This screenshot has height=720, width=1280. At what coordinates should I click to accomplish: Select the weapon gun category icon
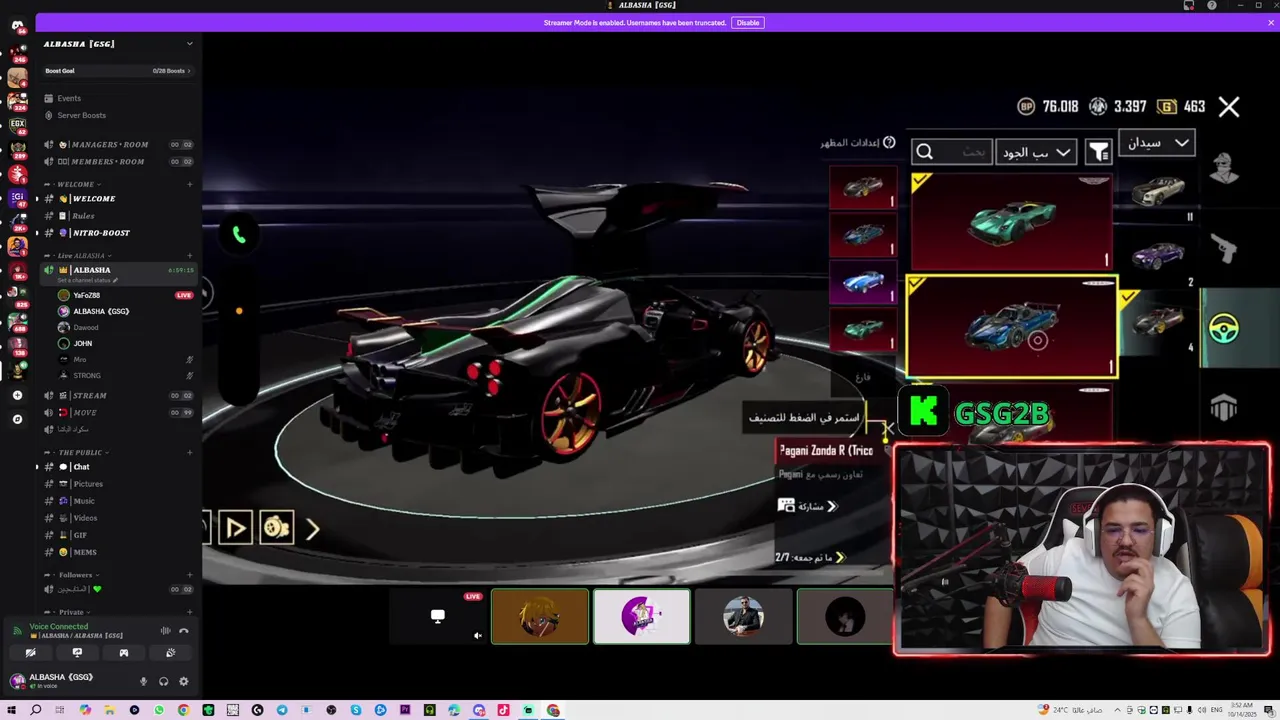[x=1224, y=248]
